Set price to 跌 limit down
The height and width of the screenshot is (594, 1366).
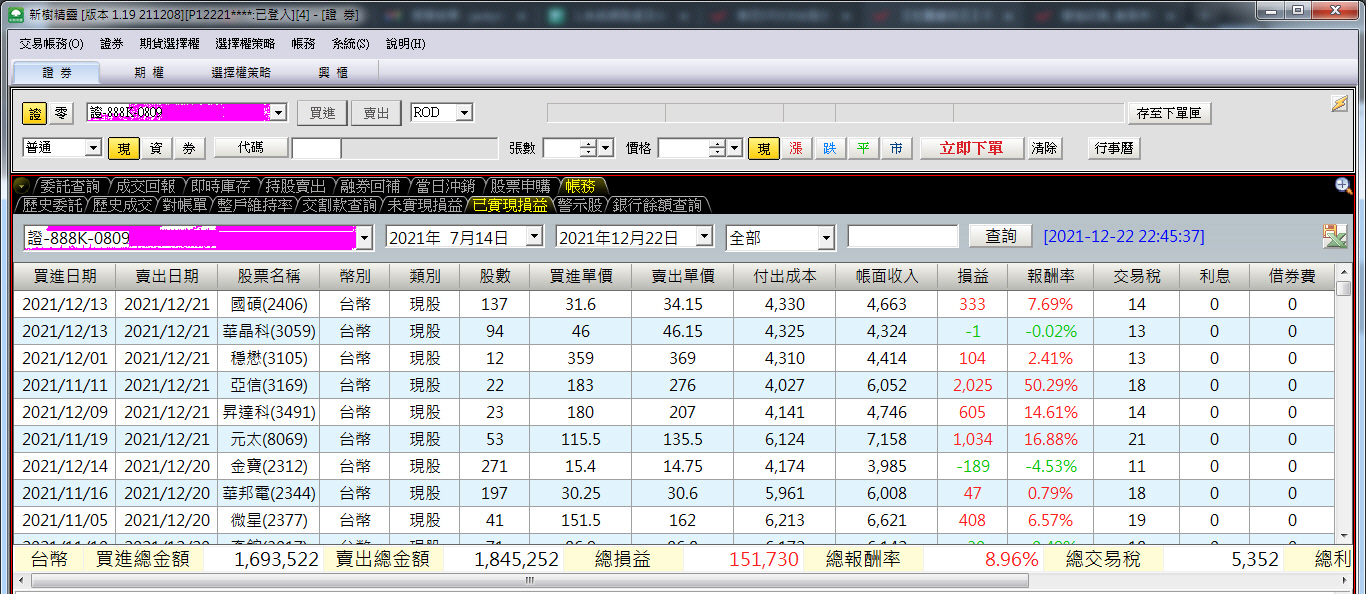coord(829,148)
